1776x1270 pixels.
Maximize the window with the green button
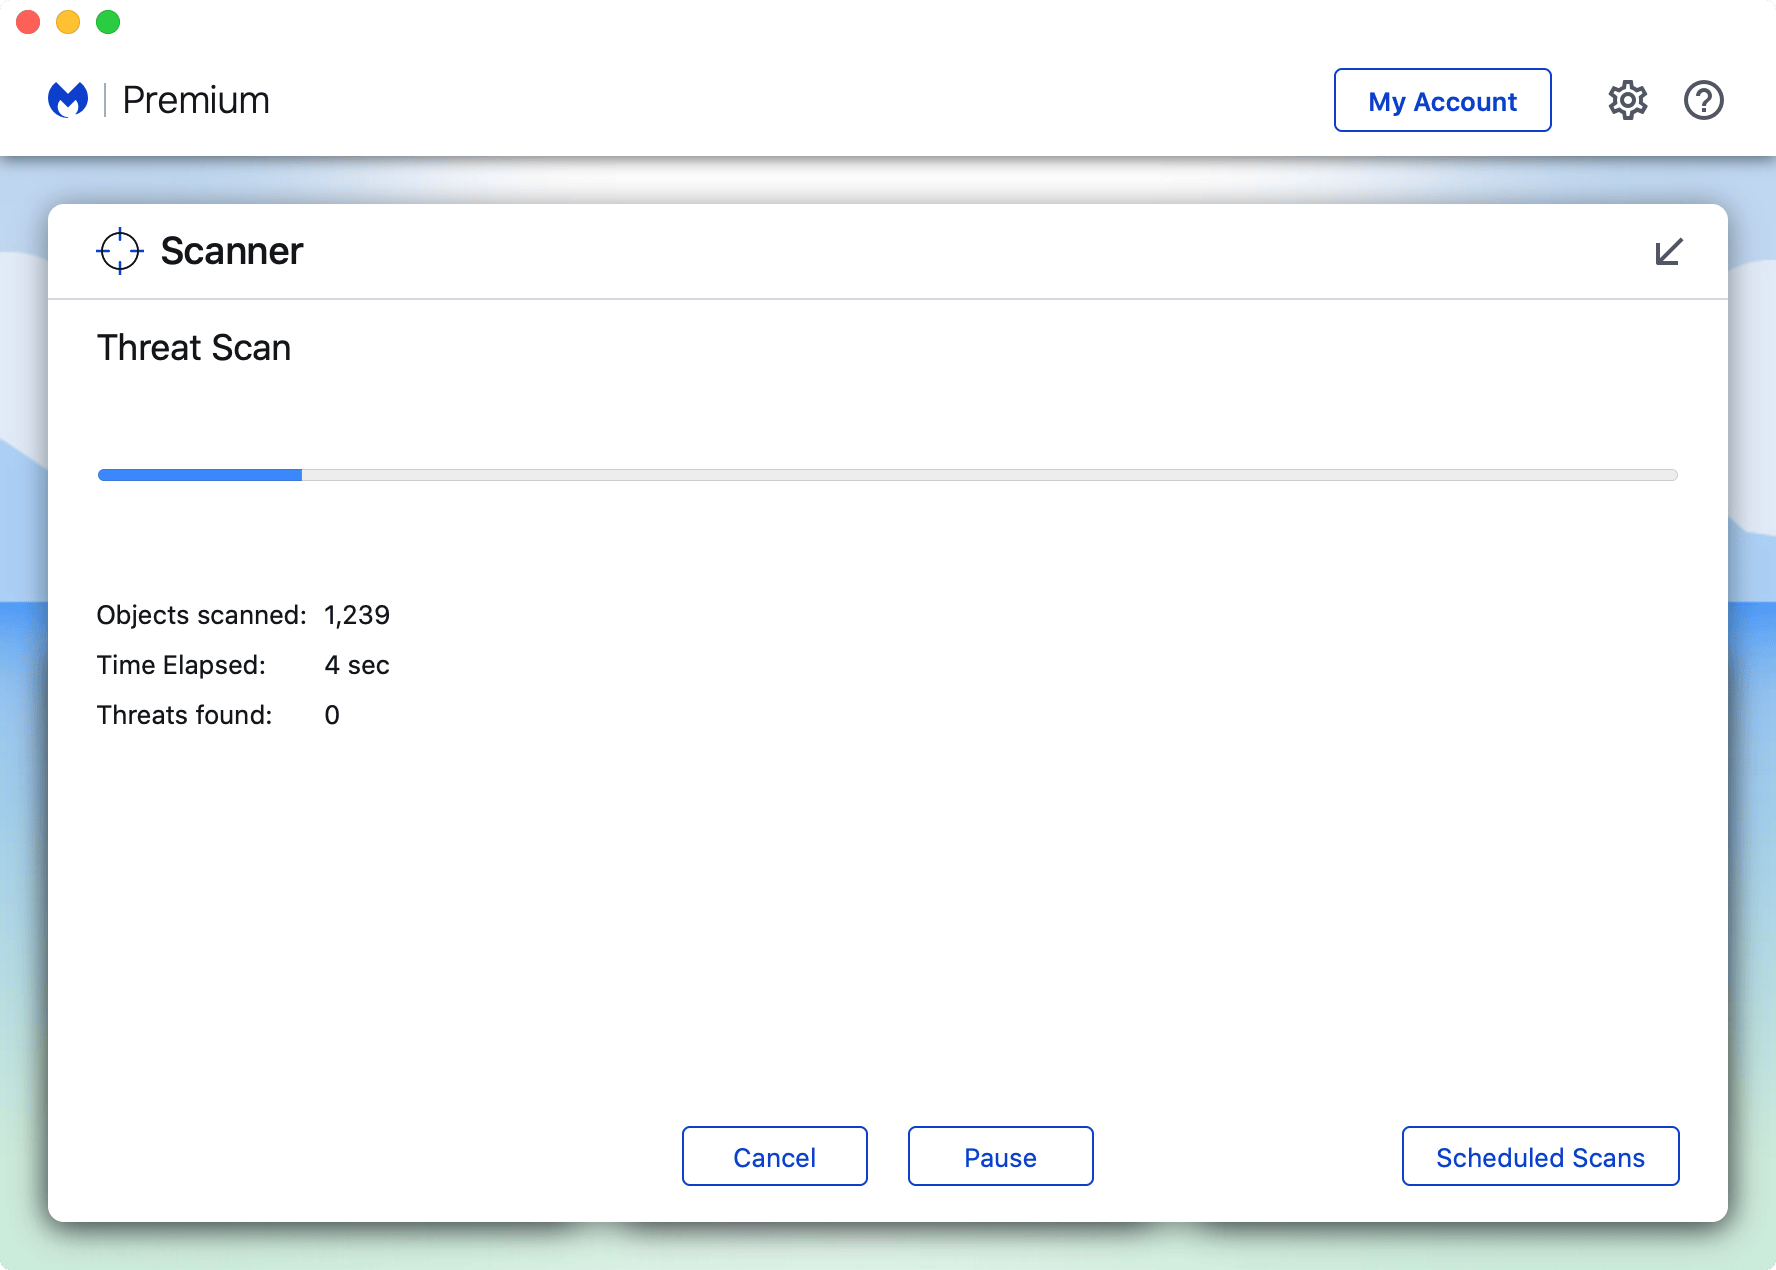click(108, 22)
